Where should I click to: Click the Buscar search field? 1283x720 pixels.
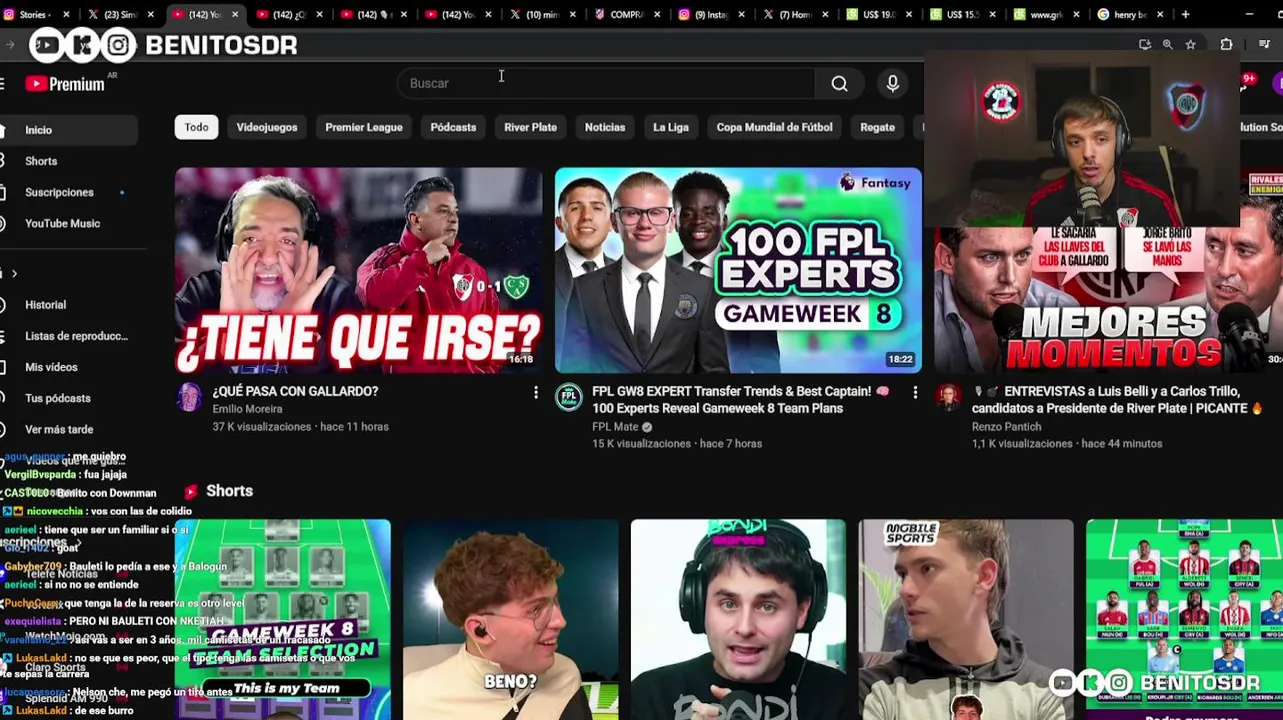(605, 83)
